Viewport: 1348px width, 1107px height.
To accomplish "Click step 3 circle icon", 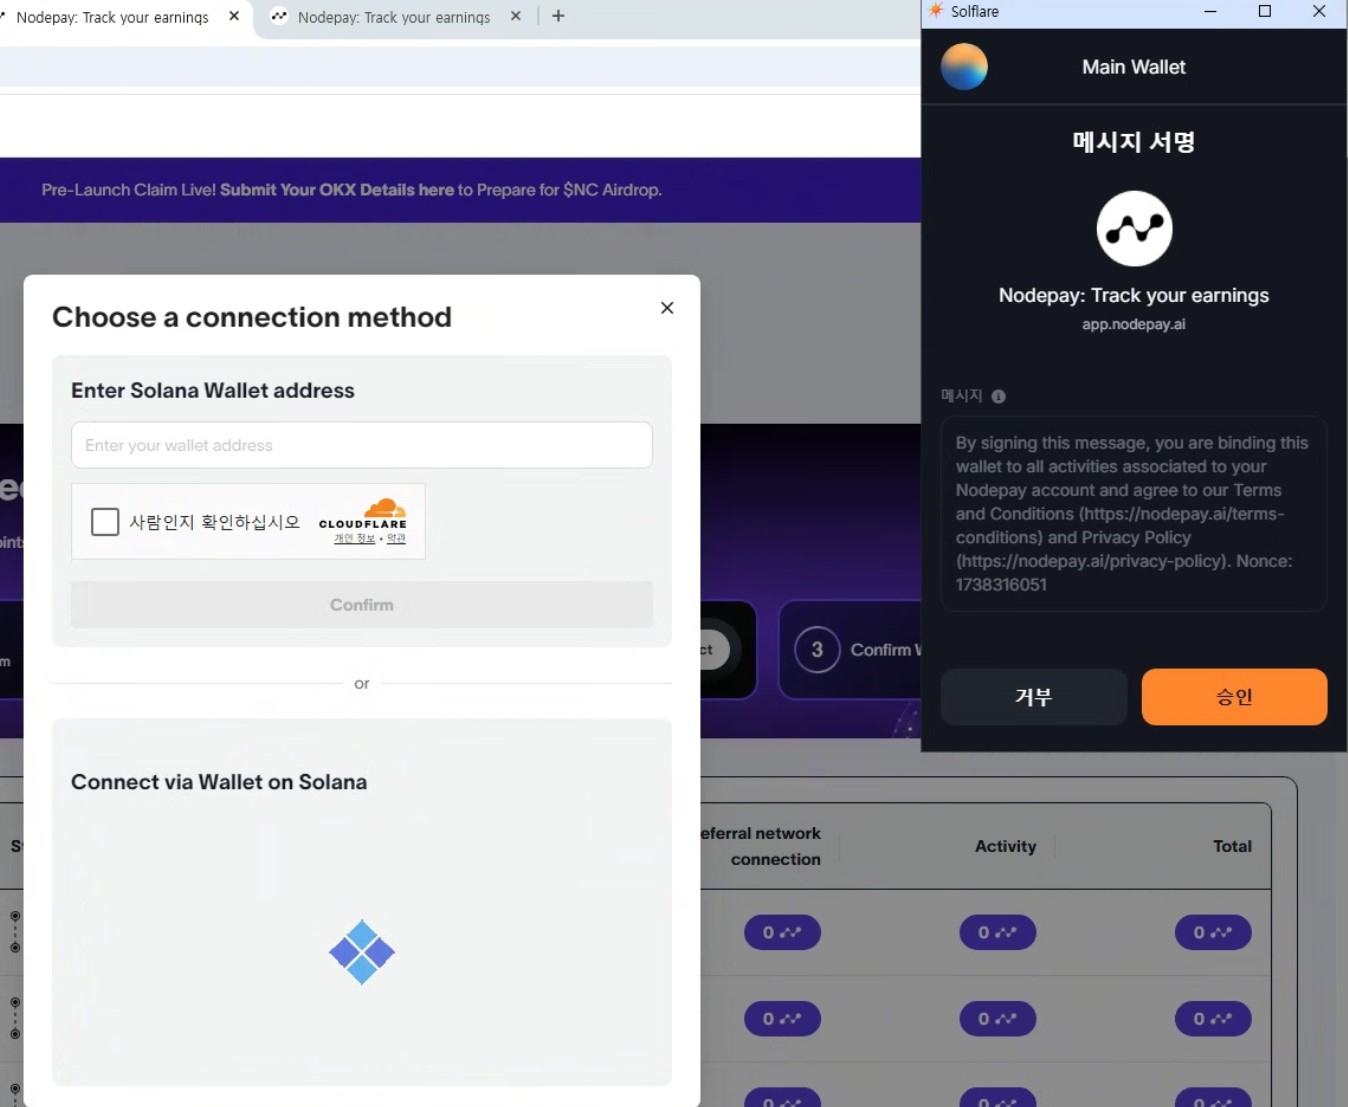I will point(817,650).
